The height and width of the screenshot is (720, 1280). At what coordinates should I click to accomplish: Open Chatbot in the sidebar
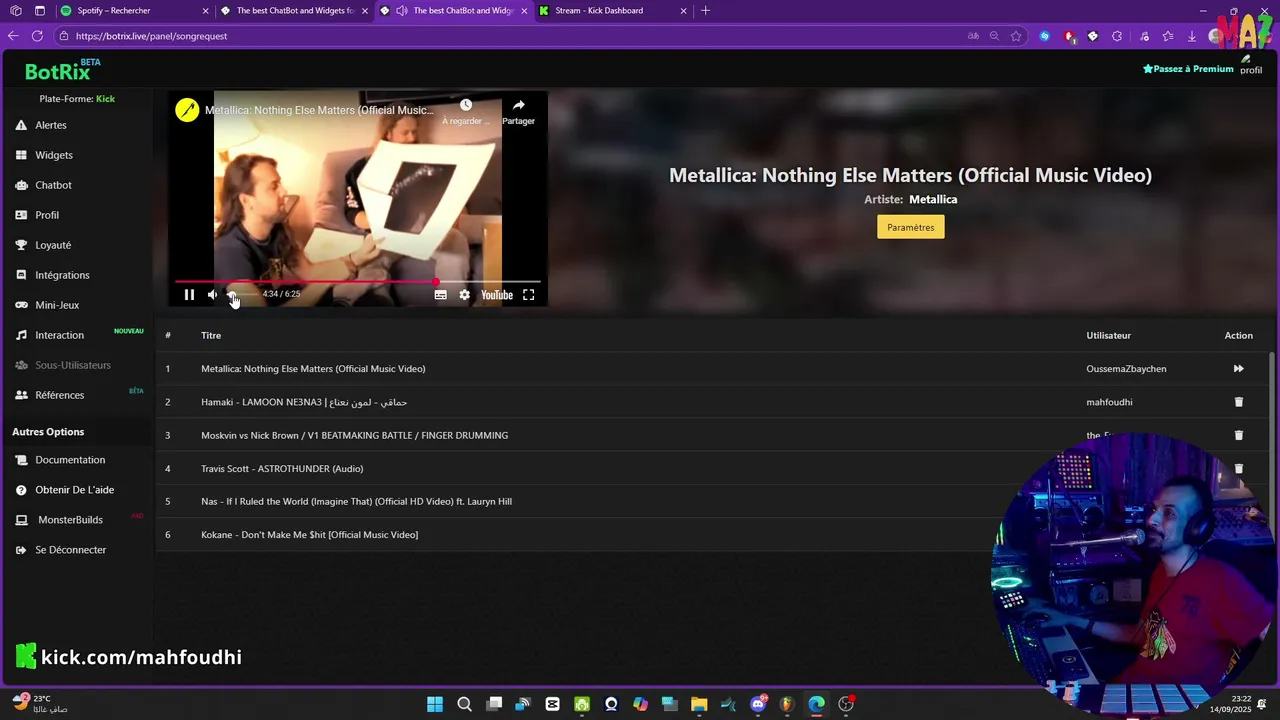pos(53,185)
